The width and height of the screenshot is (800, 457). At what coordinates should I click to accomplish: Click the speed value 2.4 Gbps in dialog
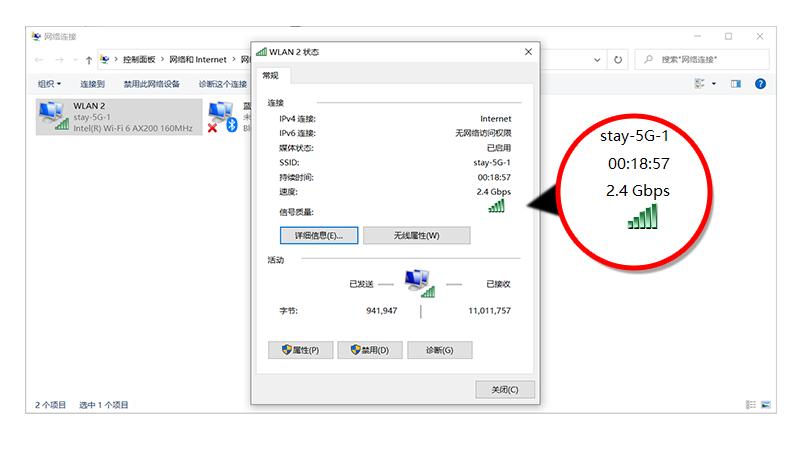493,192
